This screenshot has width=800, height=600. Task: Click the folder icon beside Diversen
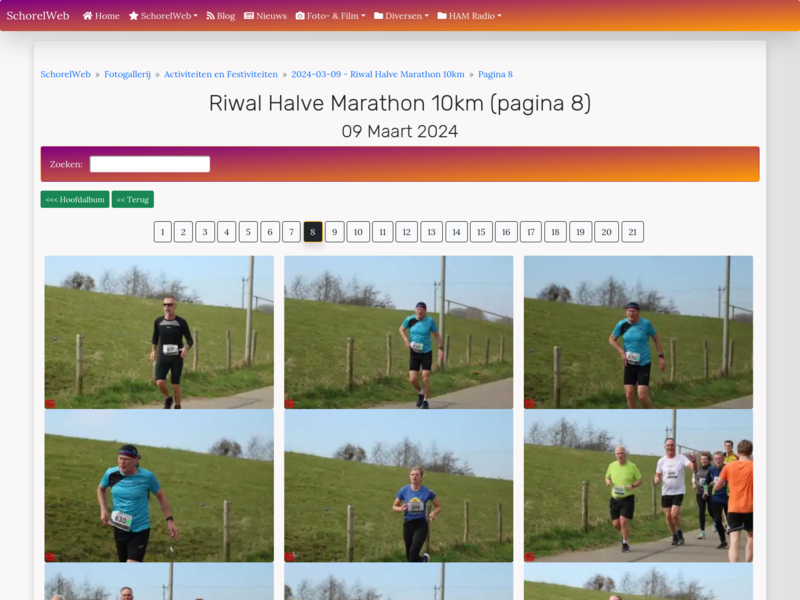[x=379, y=16]
